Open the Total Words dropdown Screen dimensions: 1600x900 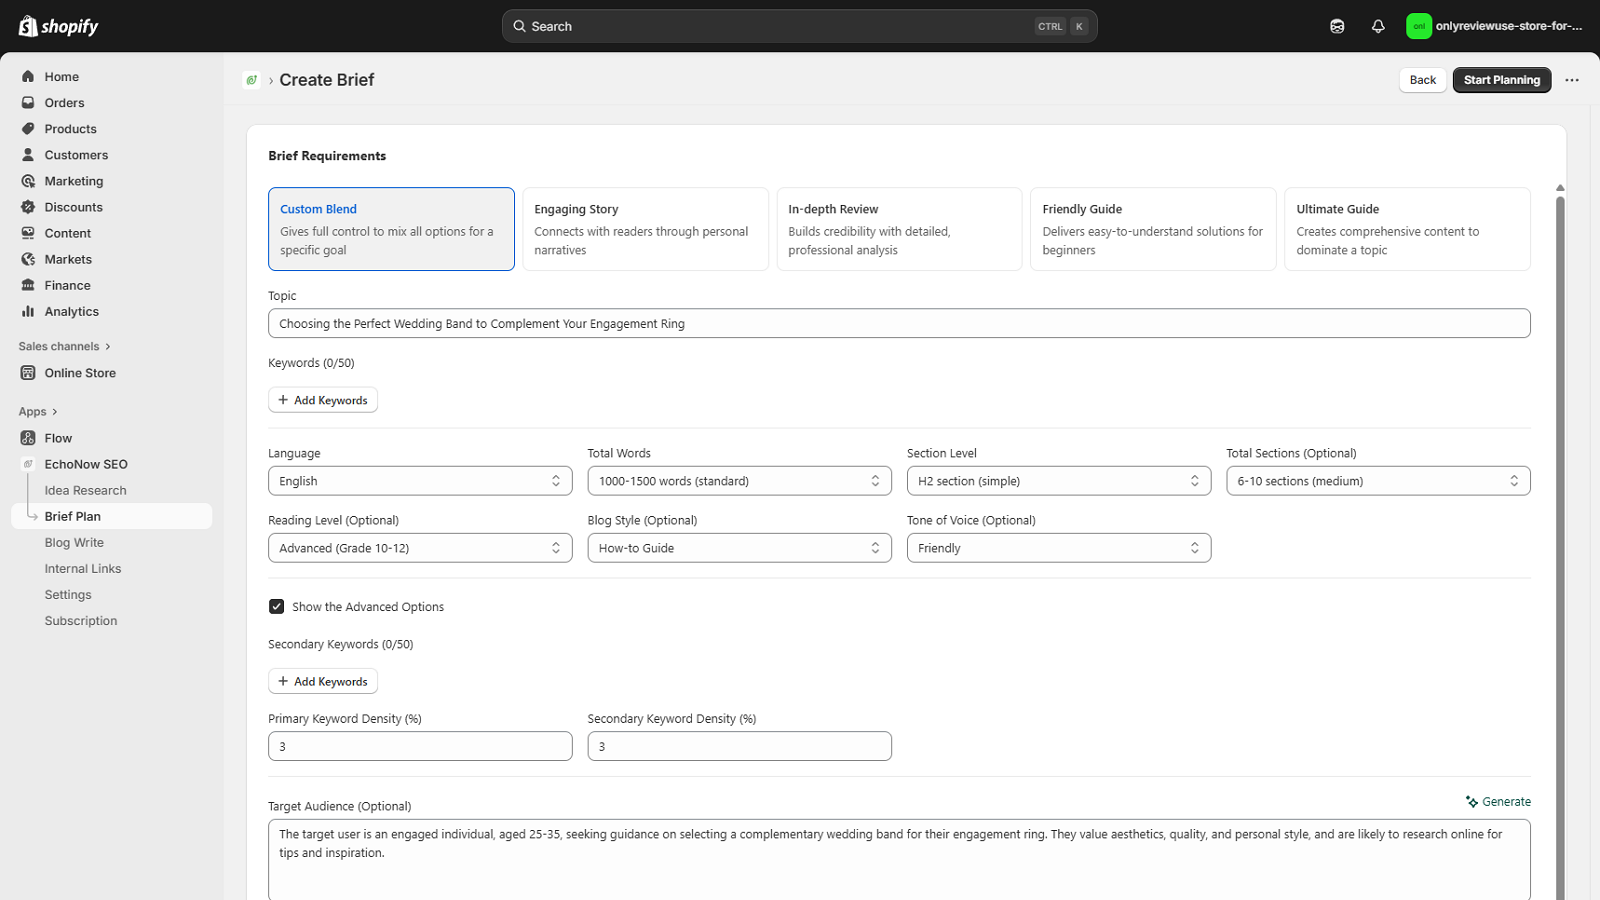point(738,480)
